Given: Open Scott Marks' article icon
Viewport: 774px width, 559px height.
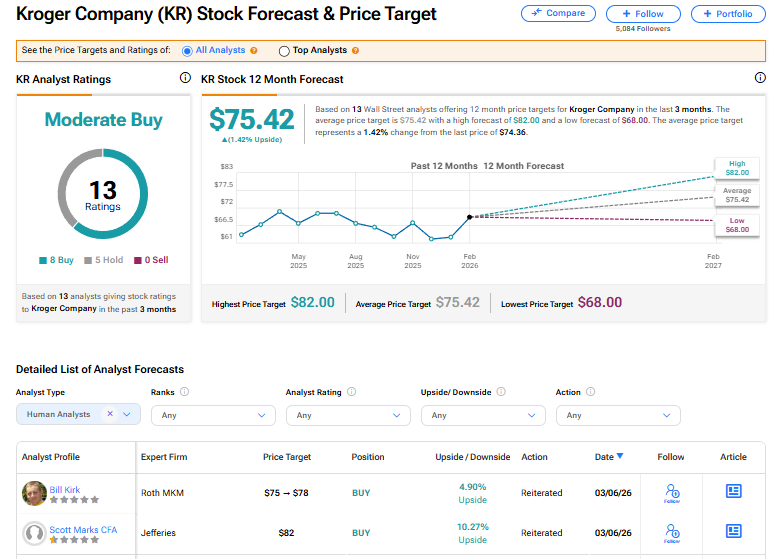Looking at the screenshot, I should [x=733, y=532].
